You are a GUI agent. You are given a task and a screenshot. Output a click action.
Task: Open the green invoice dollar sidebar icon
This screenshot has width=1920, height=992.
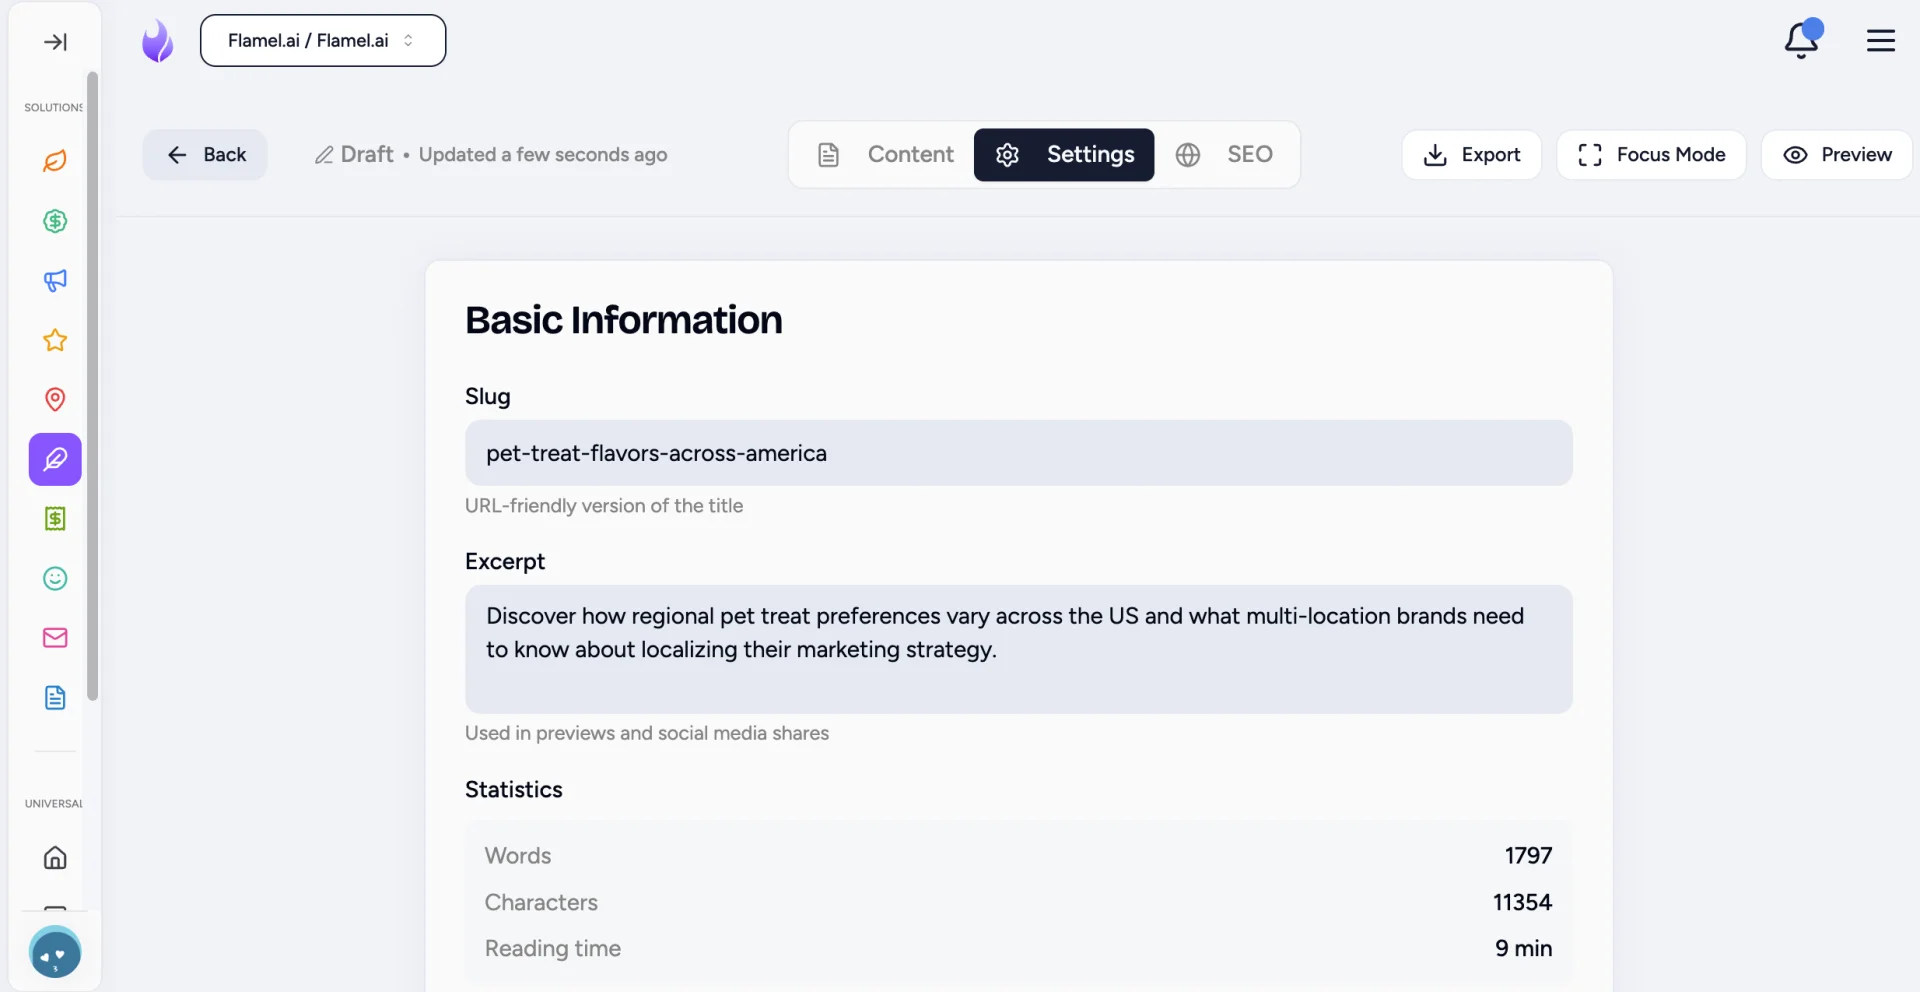(55, 519)
